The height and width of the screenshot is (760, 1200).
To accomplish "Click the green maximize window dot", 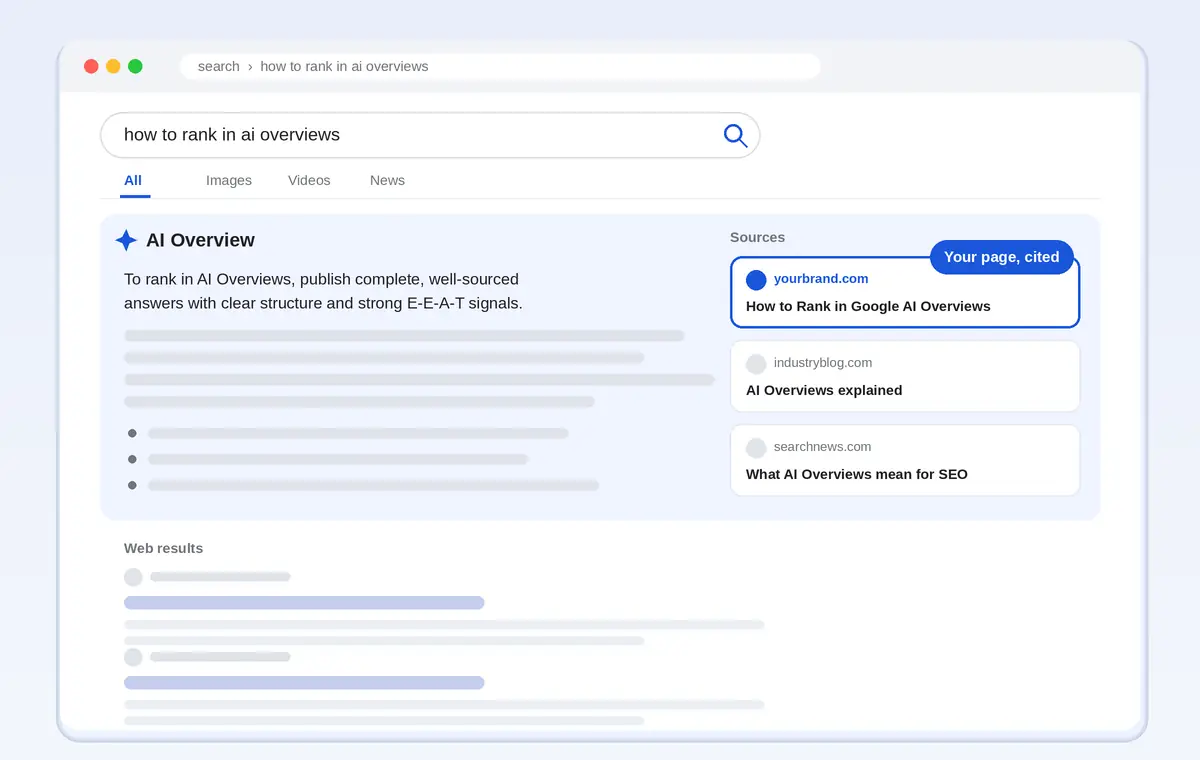I will coord(135,66).
